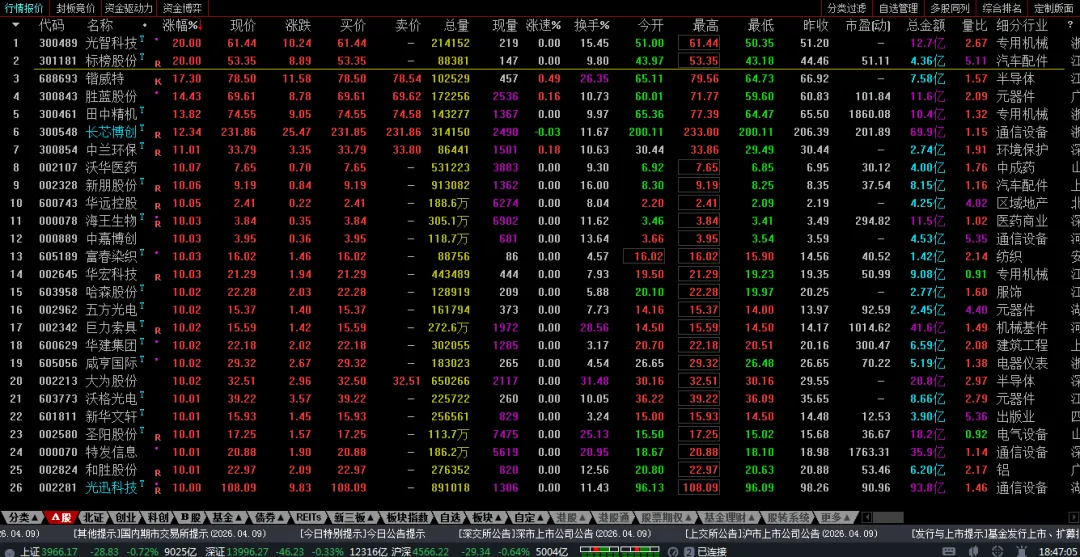1080x557 pixels.
Task: Select stock name 沃华医药
Action: point(111,167)
